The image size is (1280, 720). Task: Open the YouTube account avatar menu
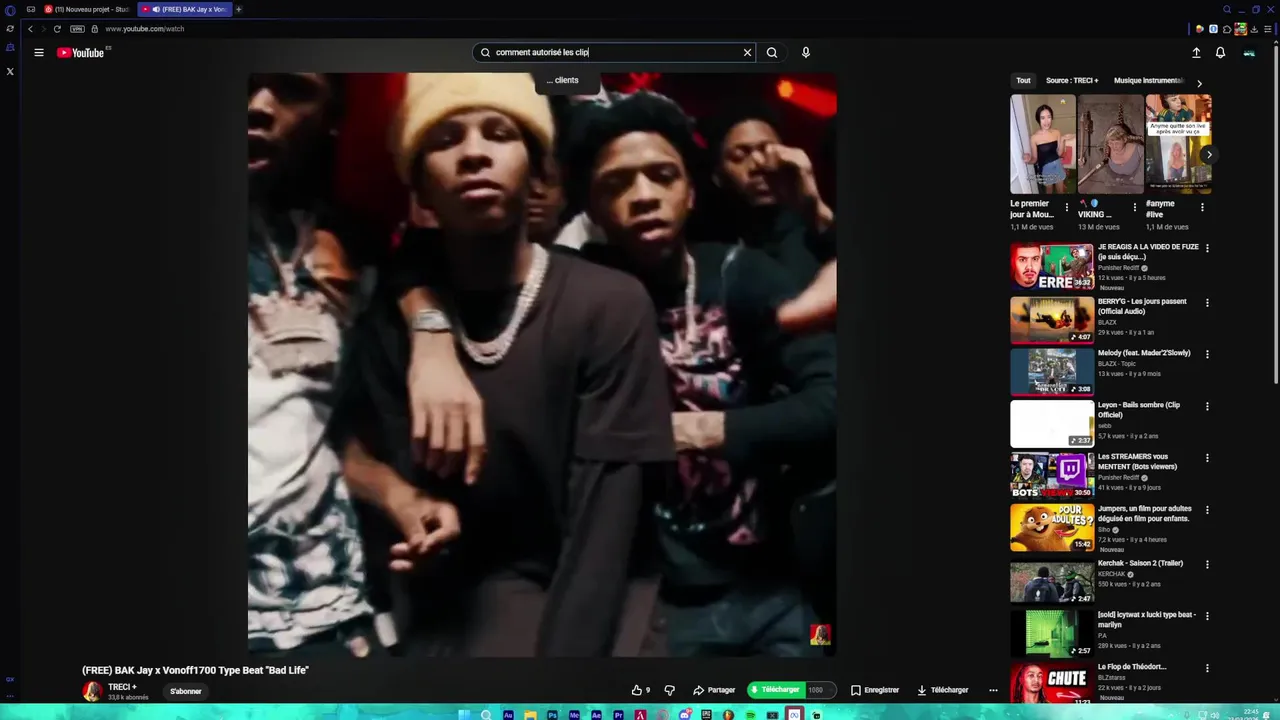coord(1249,53)
